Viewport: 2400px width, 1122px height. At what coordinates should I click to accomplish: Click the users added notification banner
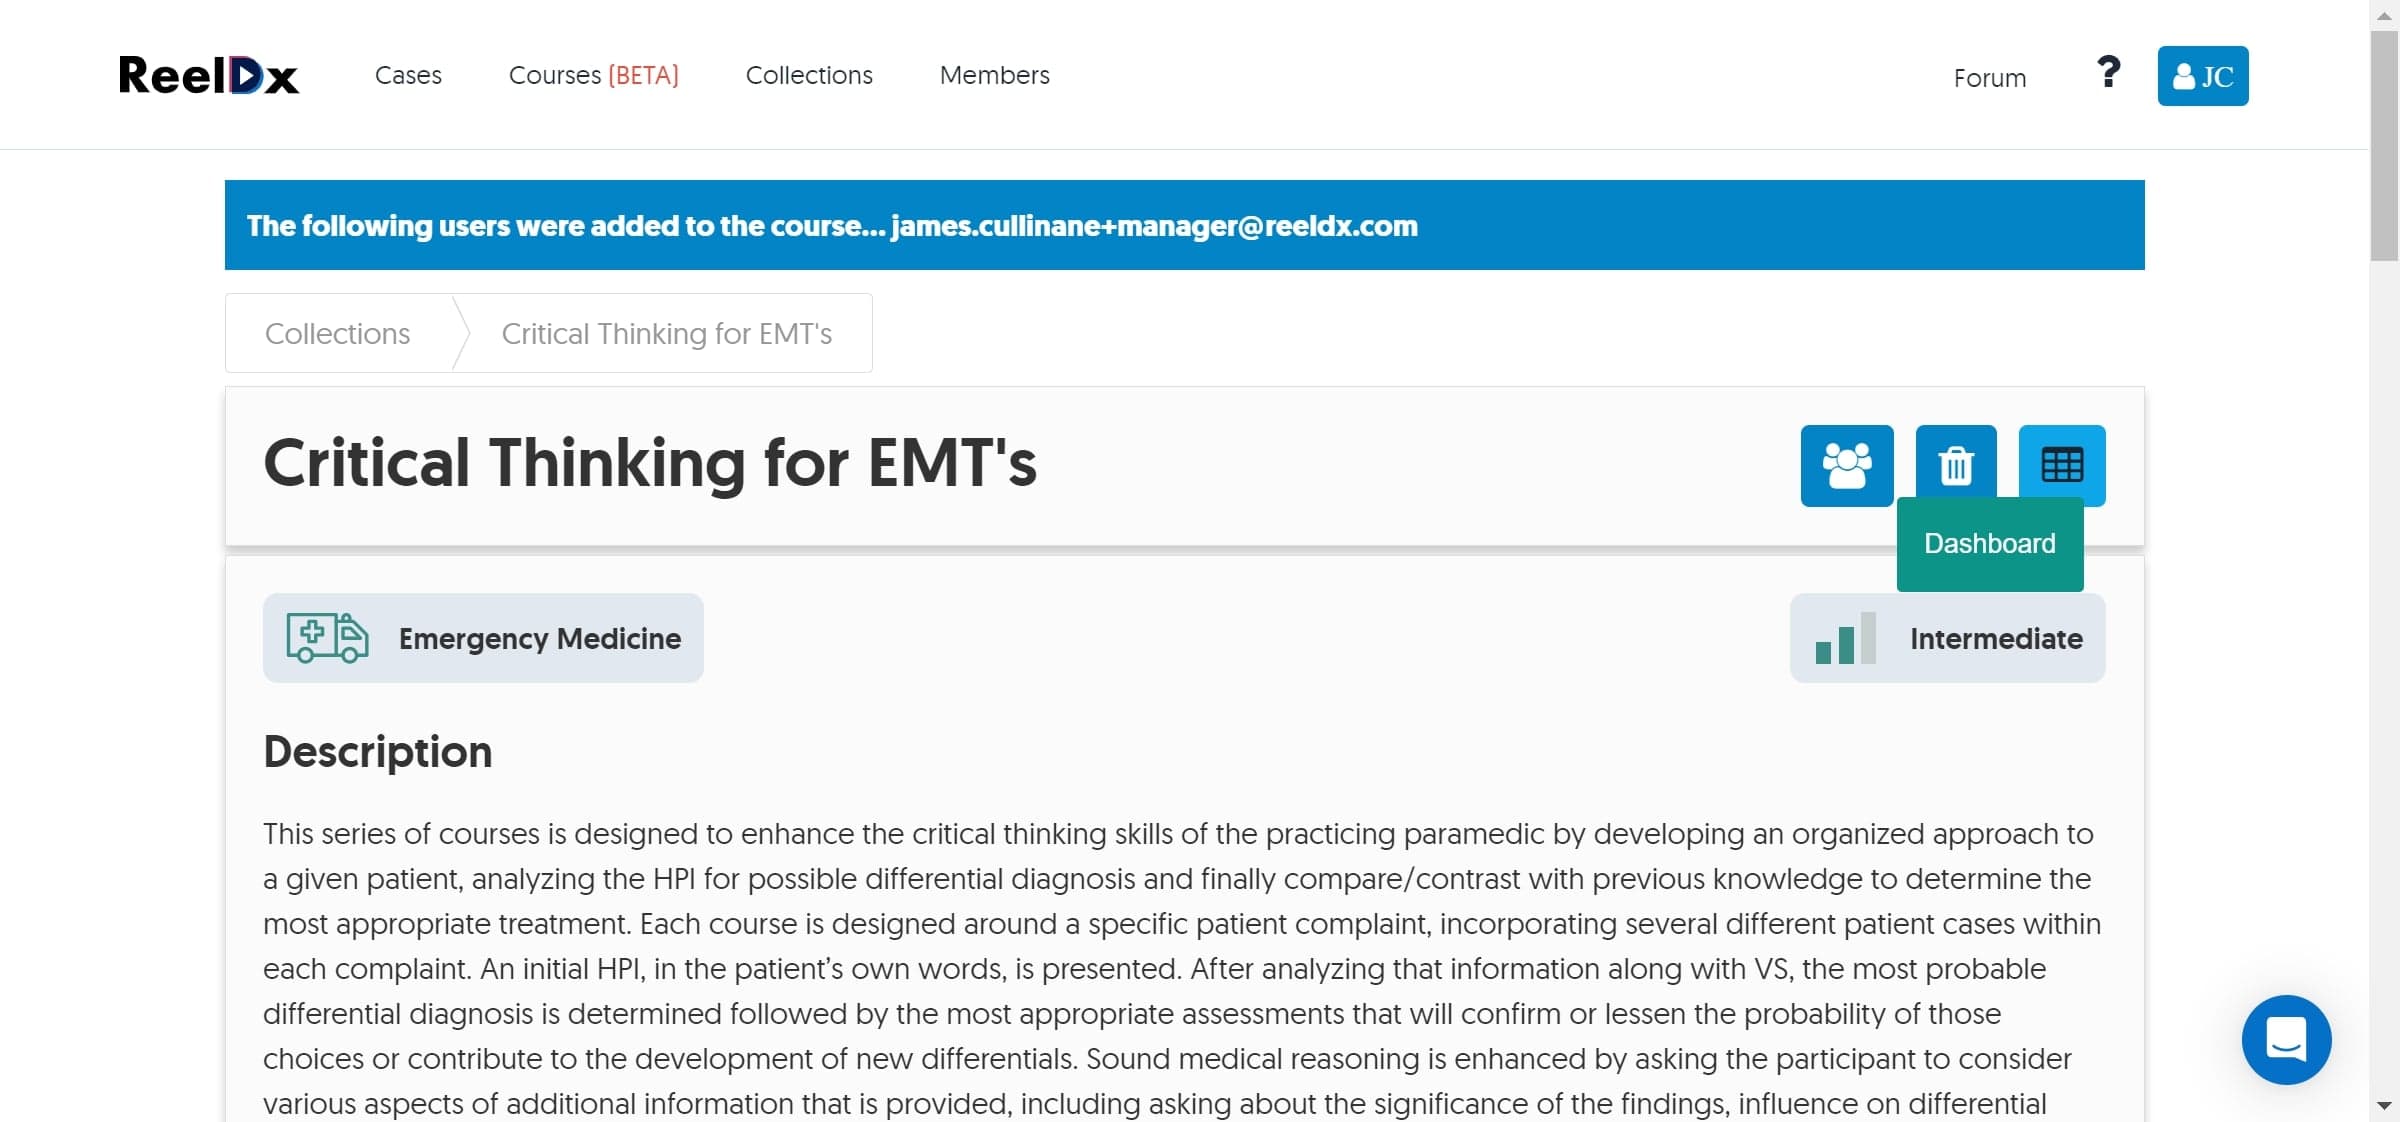(x=1185, y=225)
